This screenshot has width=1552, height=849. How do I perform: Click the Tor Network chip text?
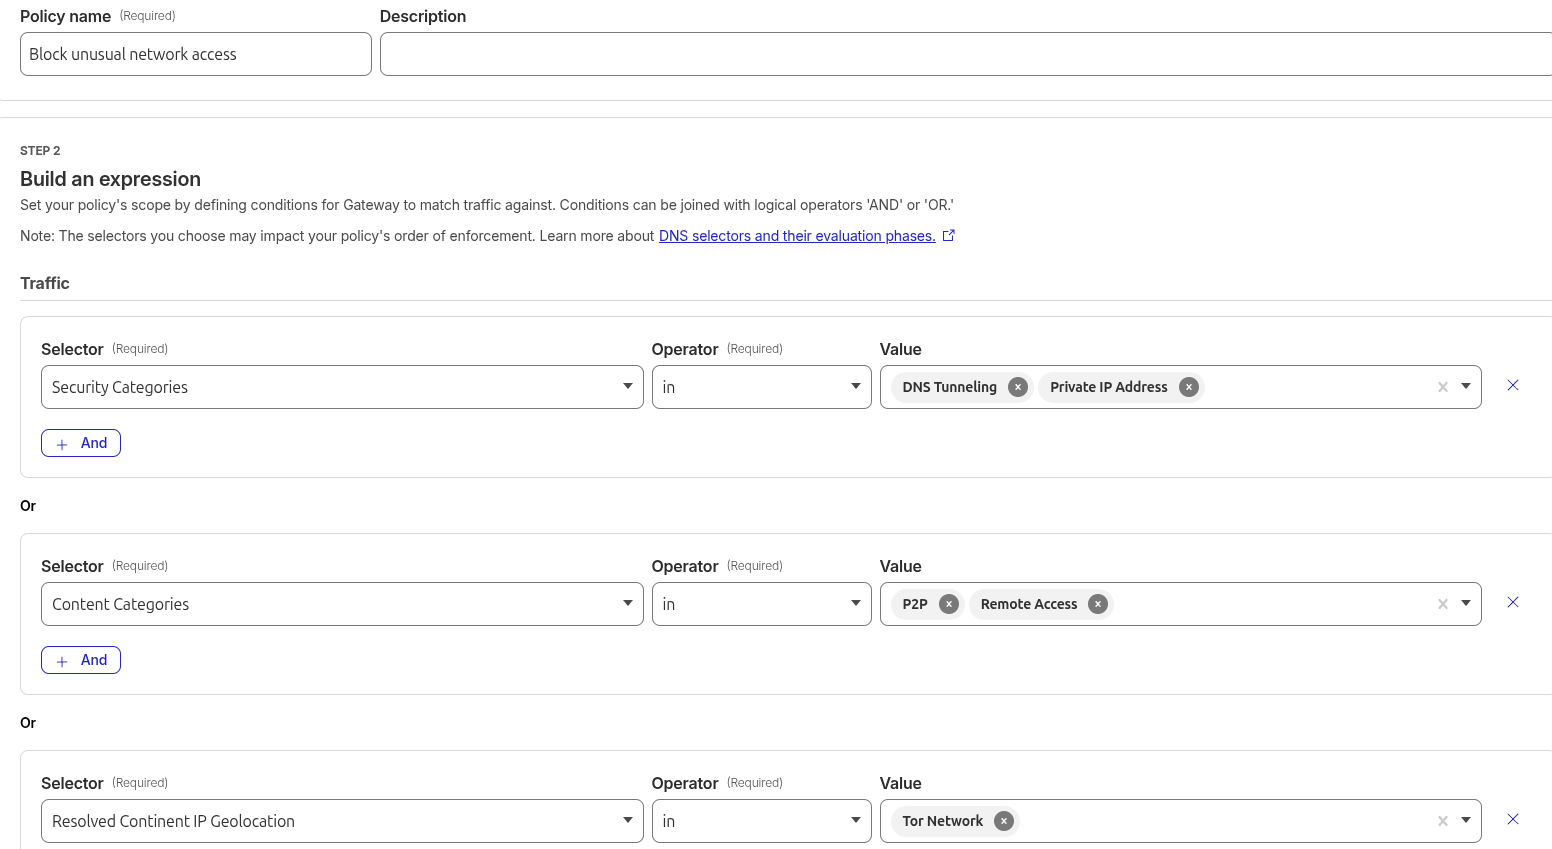click(x=943, y=821)
